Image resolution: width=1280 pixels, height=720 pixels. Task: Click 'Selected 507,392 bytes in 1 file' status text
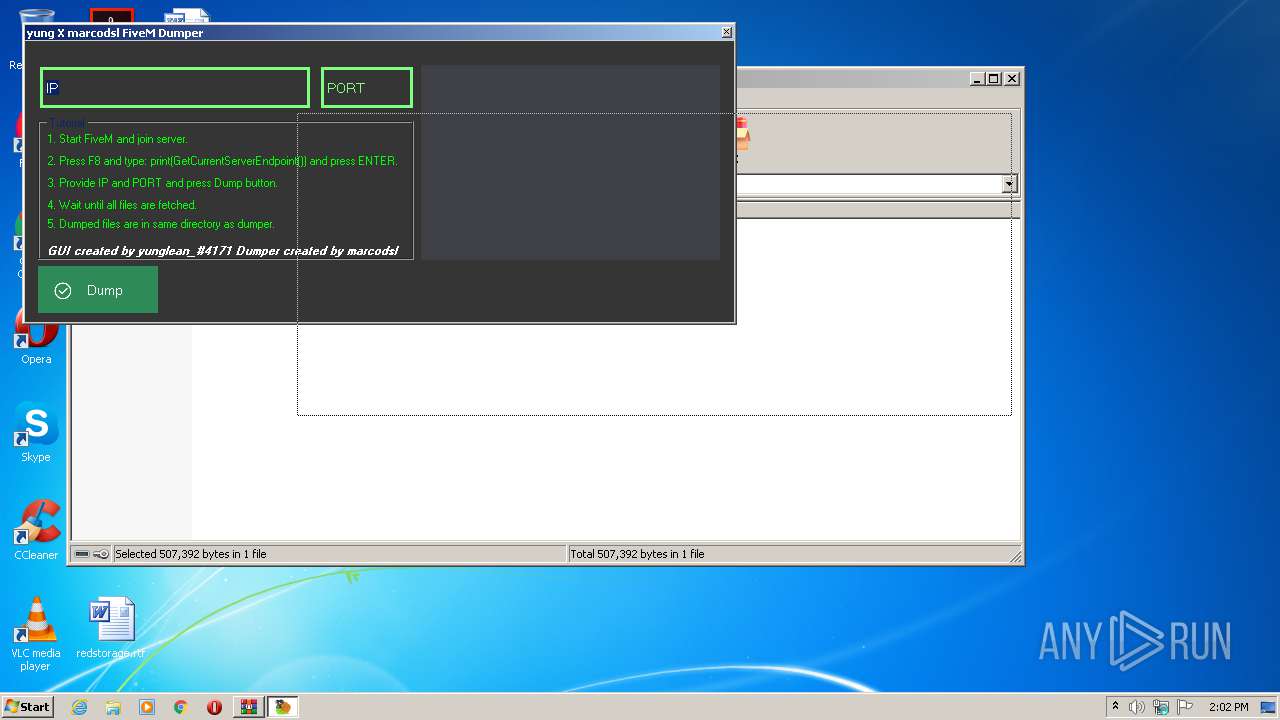pos(190,554)
